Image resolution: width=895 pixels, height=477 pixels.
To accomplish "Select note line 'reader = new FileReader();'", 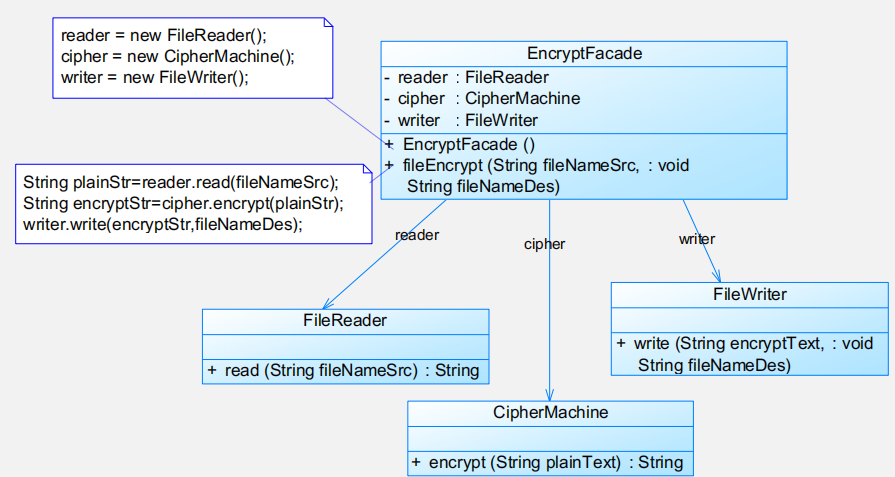I will (164, 35).
